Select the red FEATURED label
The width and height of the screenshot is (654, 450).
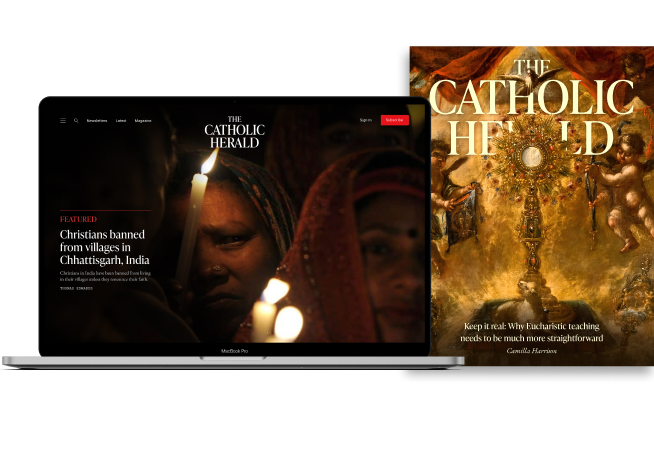pos(78,219)
